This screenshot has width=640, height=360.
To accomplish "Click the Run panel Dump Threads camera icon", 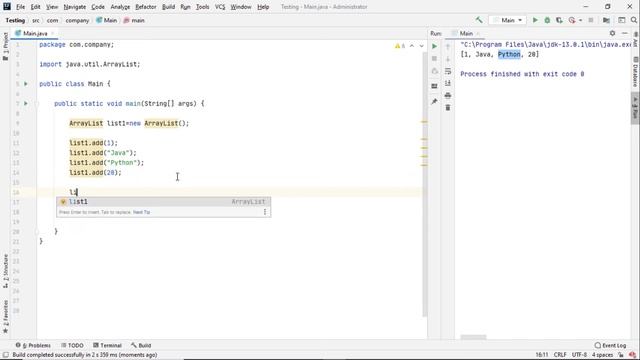I will [434, 71].
